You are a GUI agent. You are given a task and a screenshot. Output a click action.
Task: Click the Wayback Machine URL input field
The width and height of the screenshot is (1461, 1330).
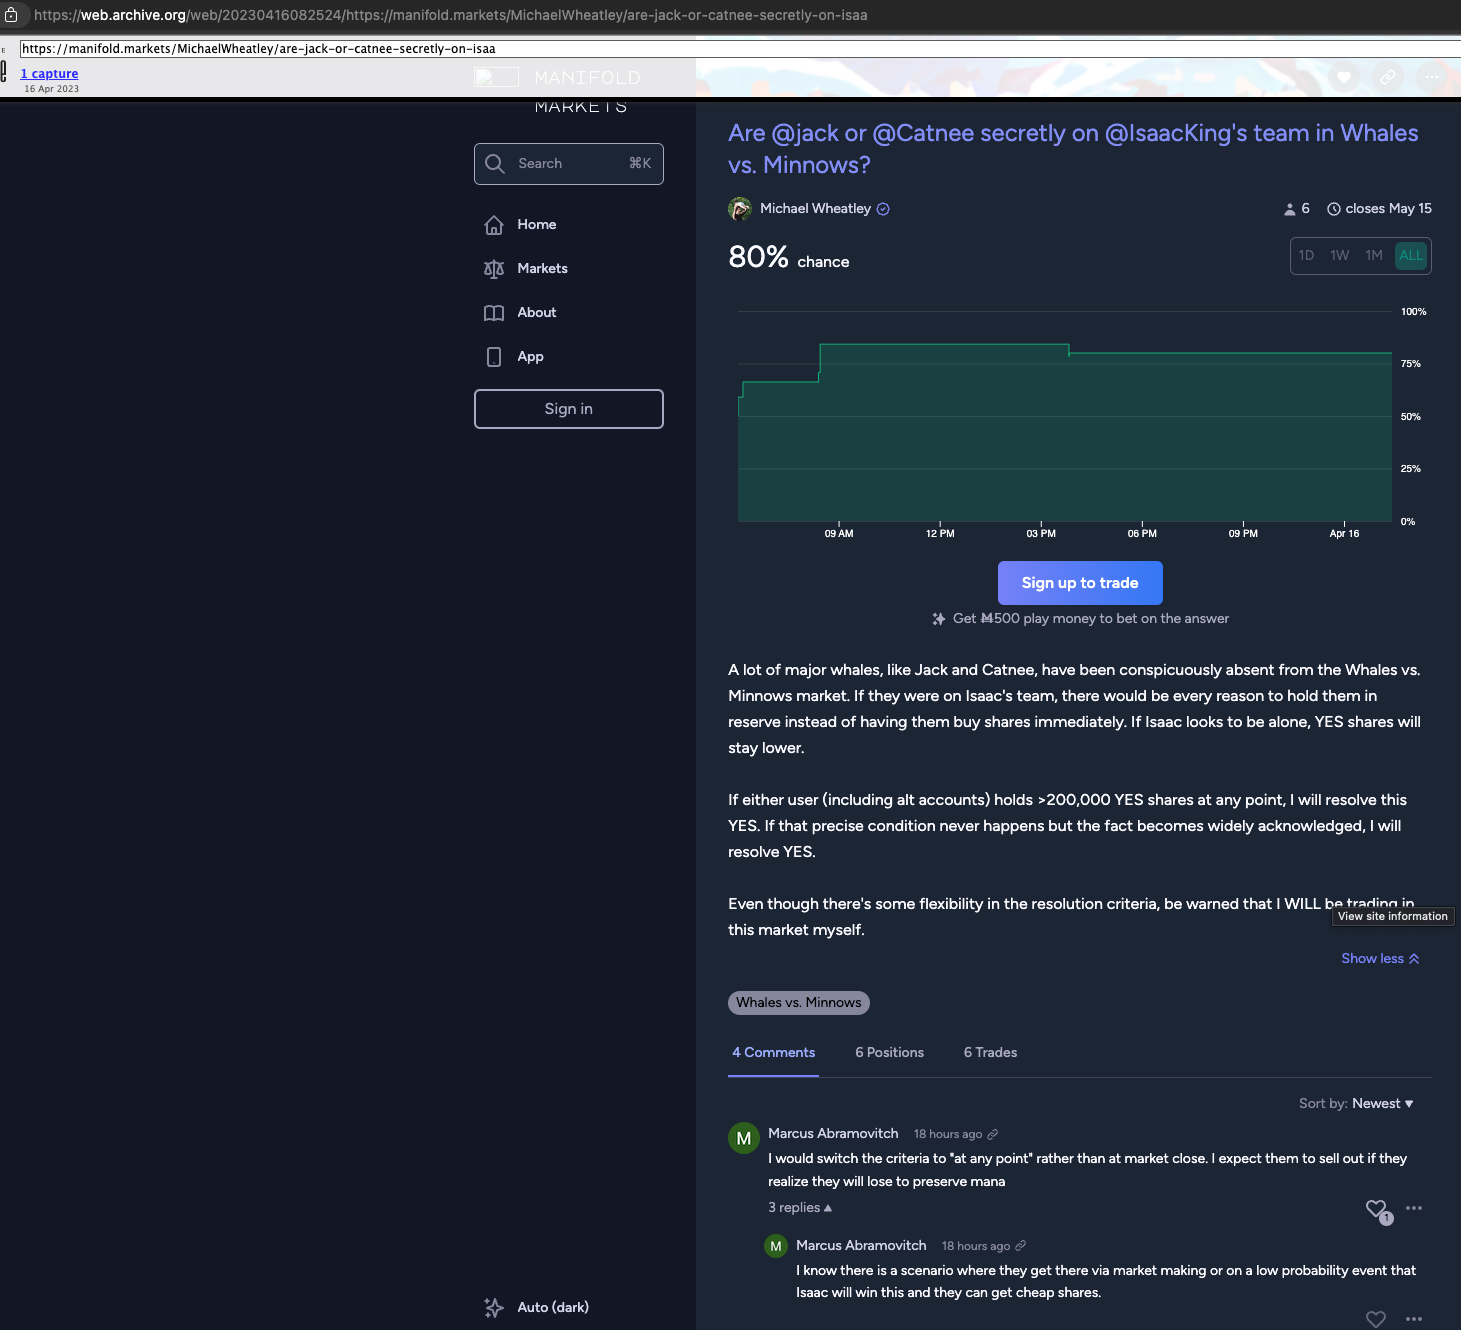click(x=740, y=49)
